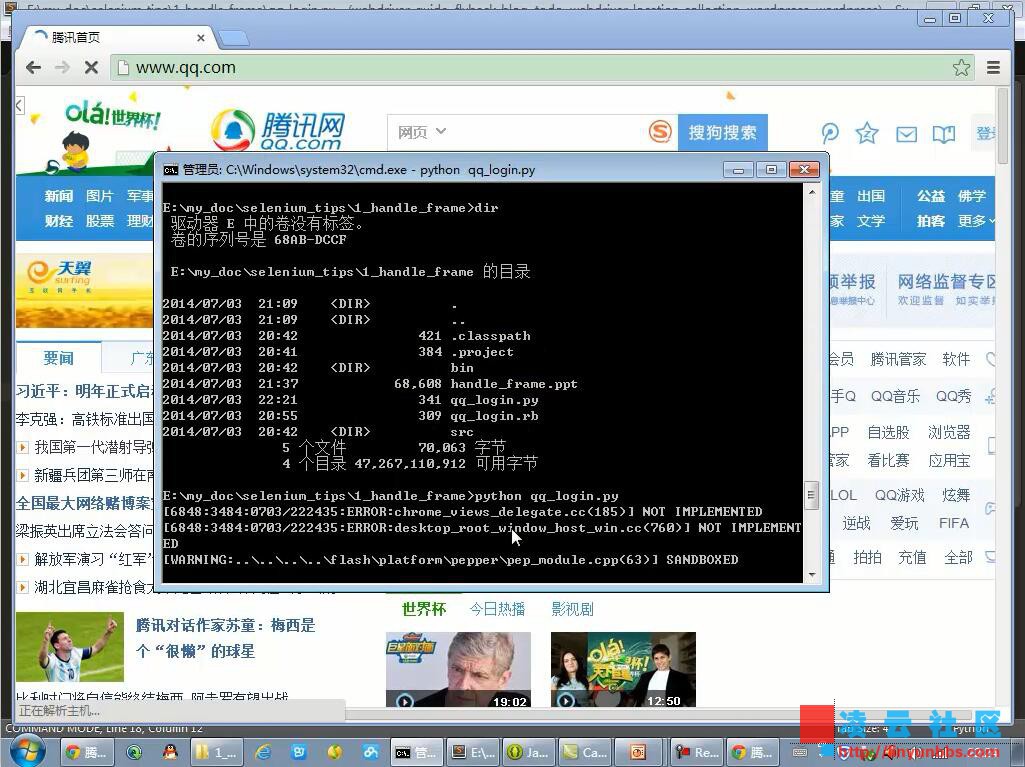
Task: Open the 财经 navigation link
Action: [59, 221]
